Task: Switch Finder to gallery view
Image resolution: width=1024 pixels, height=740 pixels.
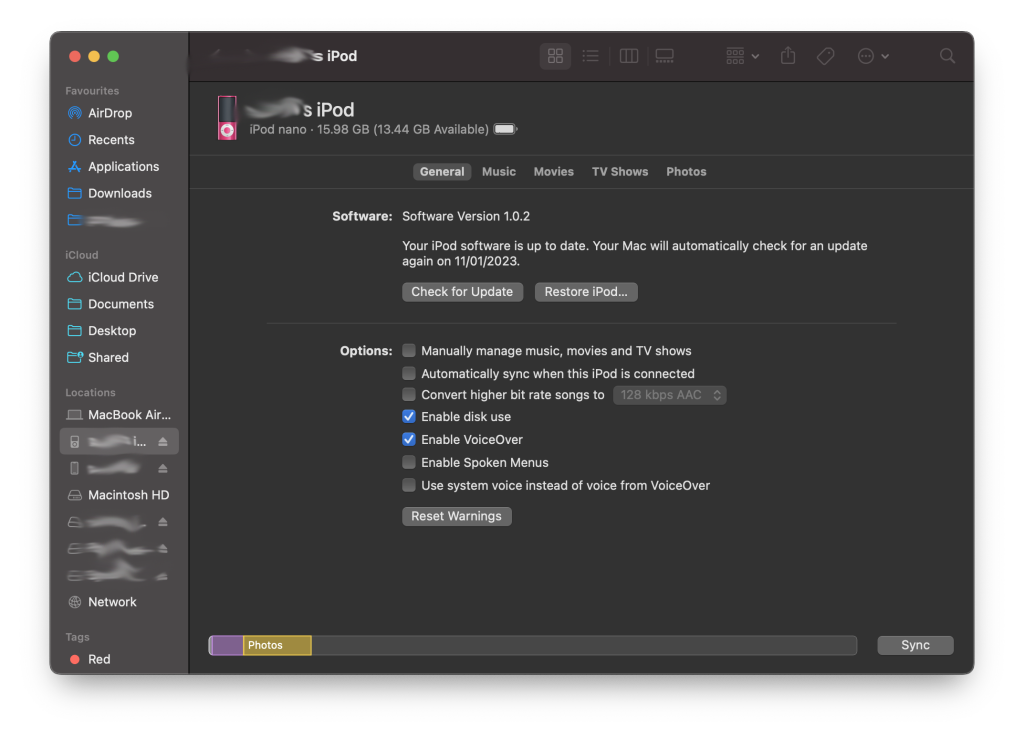Action: [x=664, y=56]
